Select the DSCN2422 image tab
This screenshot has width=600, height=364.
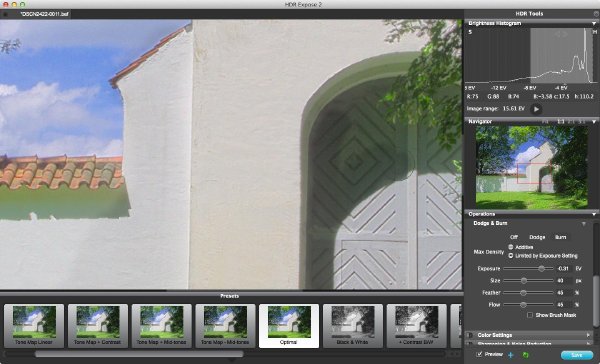tap(45, 14)
